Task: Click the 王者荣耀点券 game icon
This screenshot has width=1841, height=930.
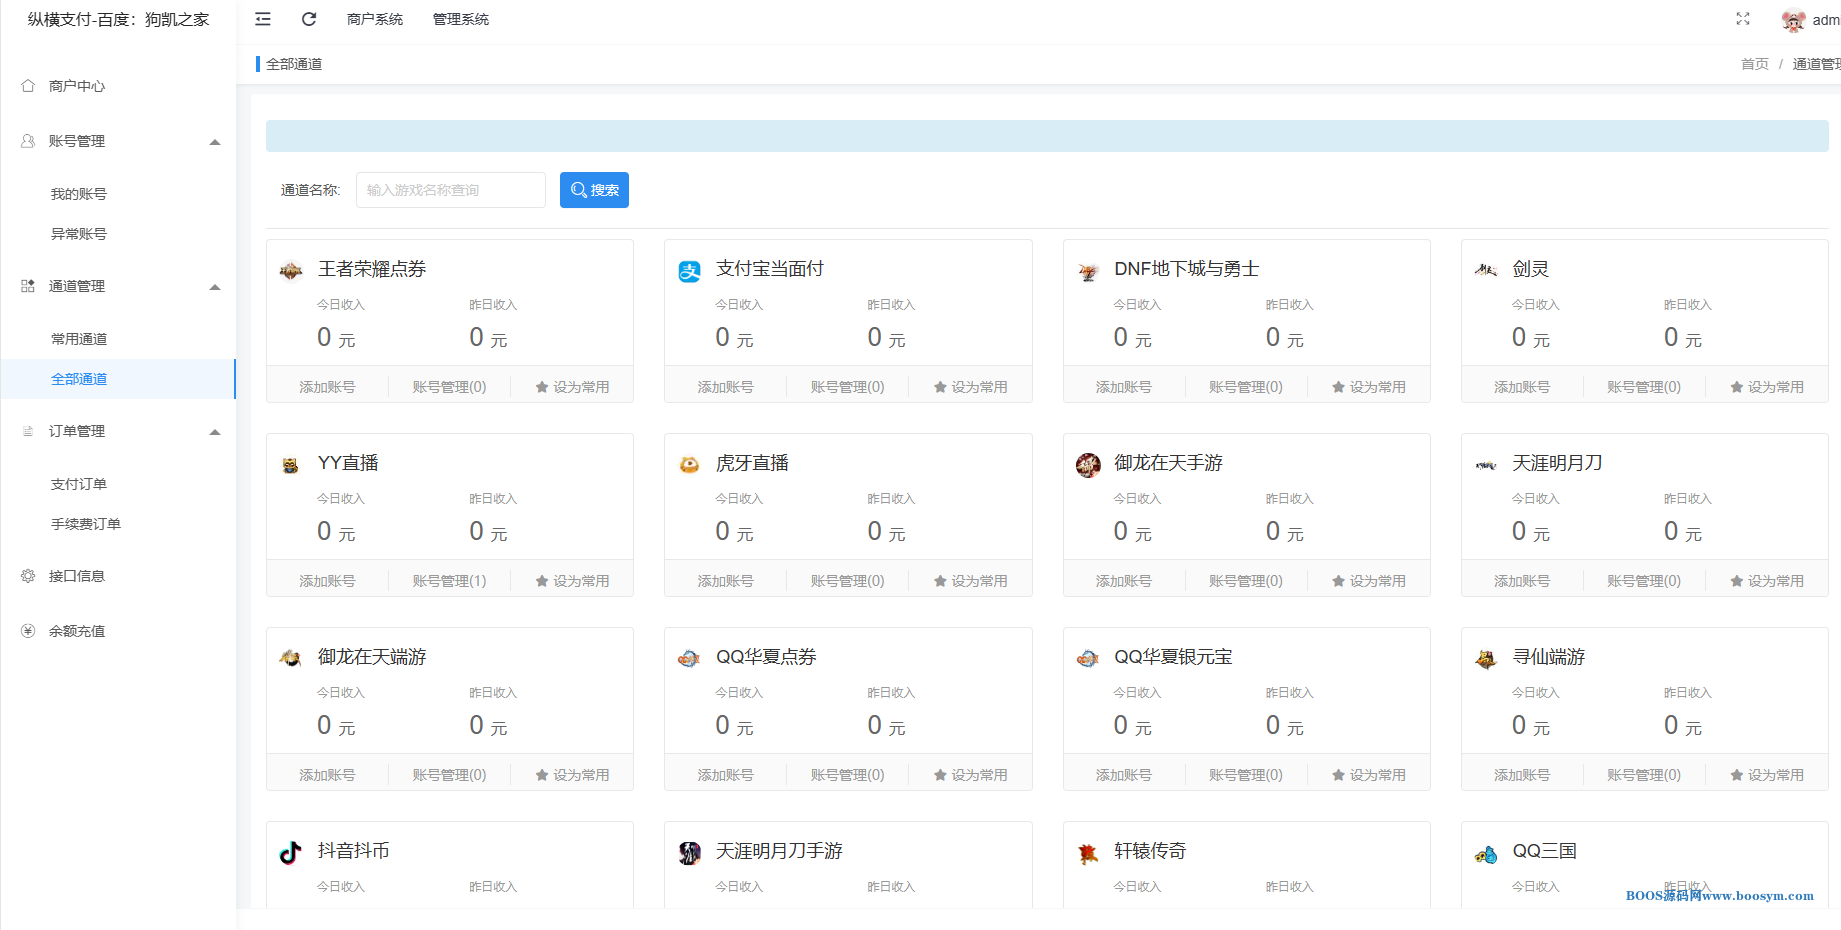Action: pyautogui.click(x=291, y=270)
